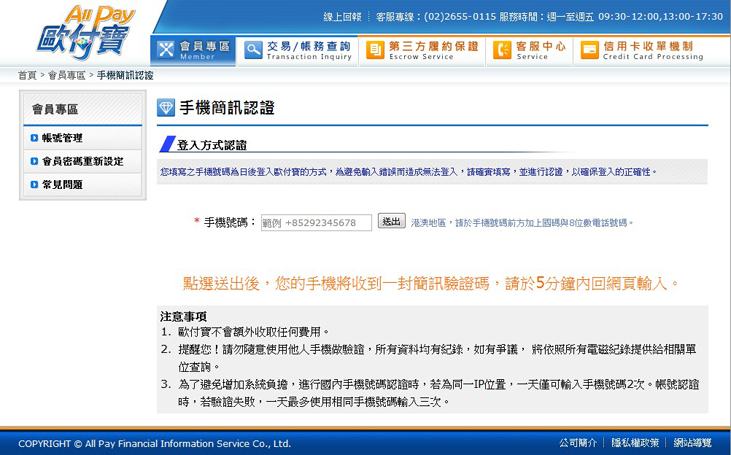
Task: Select 帳號管理 in the sidebar menu
Action: [62, 138]
